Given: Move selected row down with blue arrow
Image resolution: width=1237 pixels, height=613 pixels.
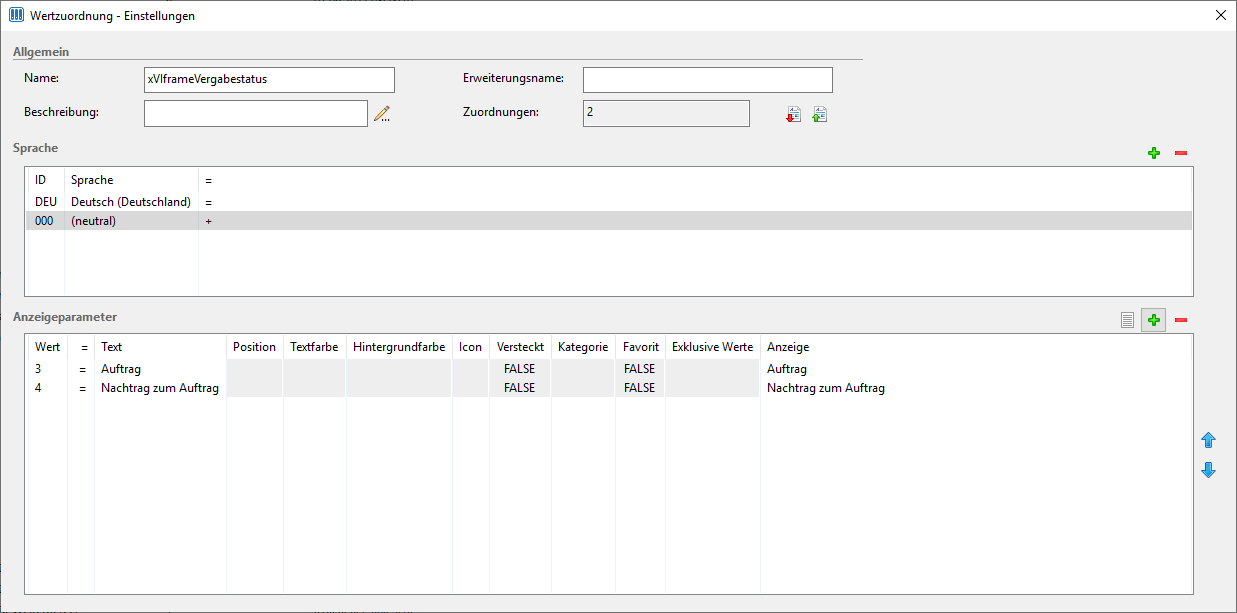Looking at the screenshot, I should point(1208,470).
